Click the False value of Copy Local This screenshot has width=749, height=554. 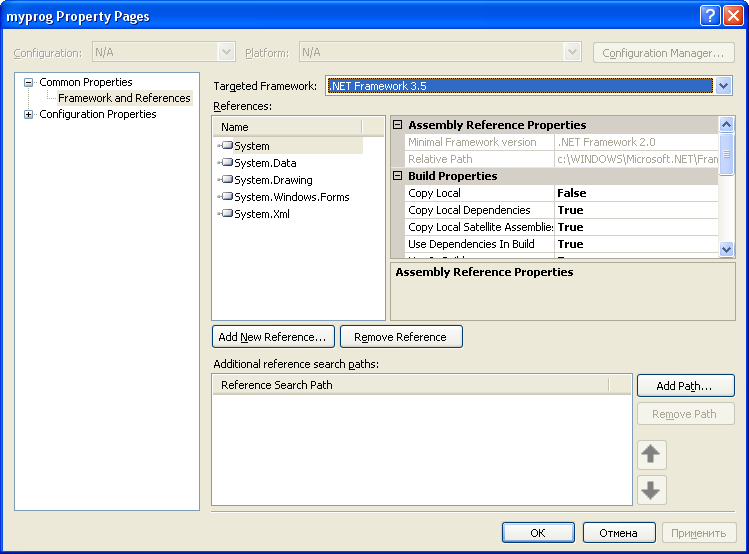pyautogui.click(x=636, y=193)
